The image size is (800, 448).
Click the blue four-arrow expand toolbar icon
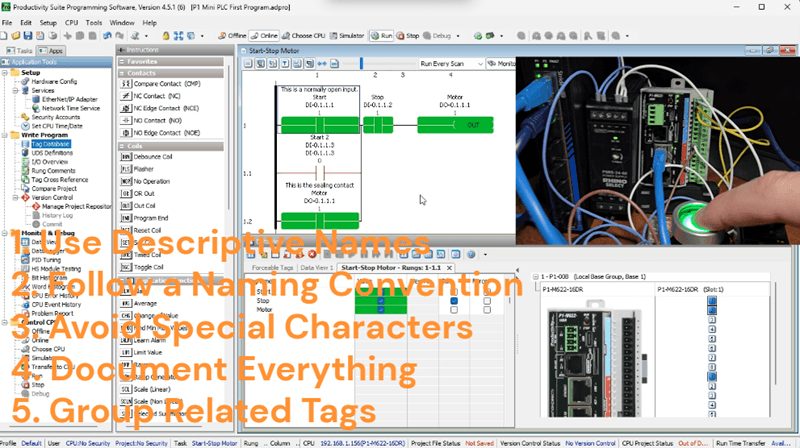[x=178, y=36]
